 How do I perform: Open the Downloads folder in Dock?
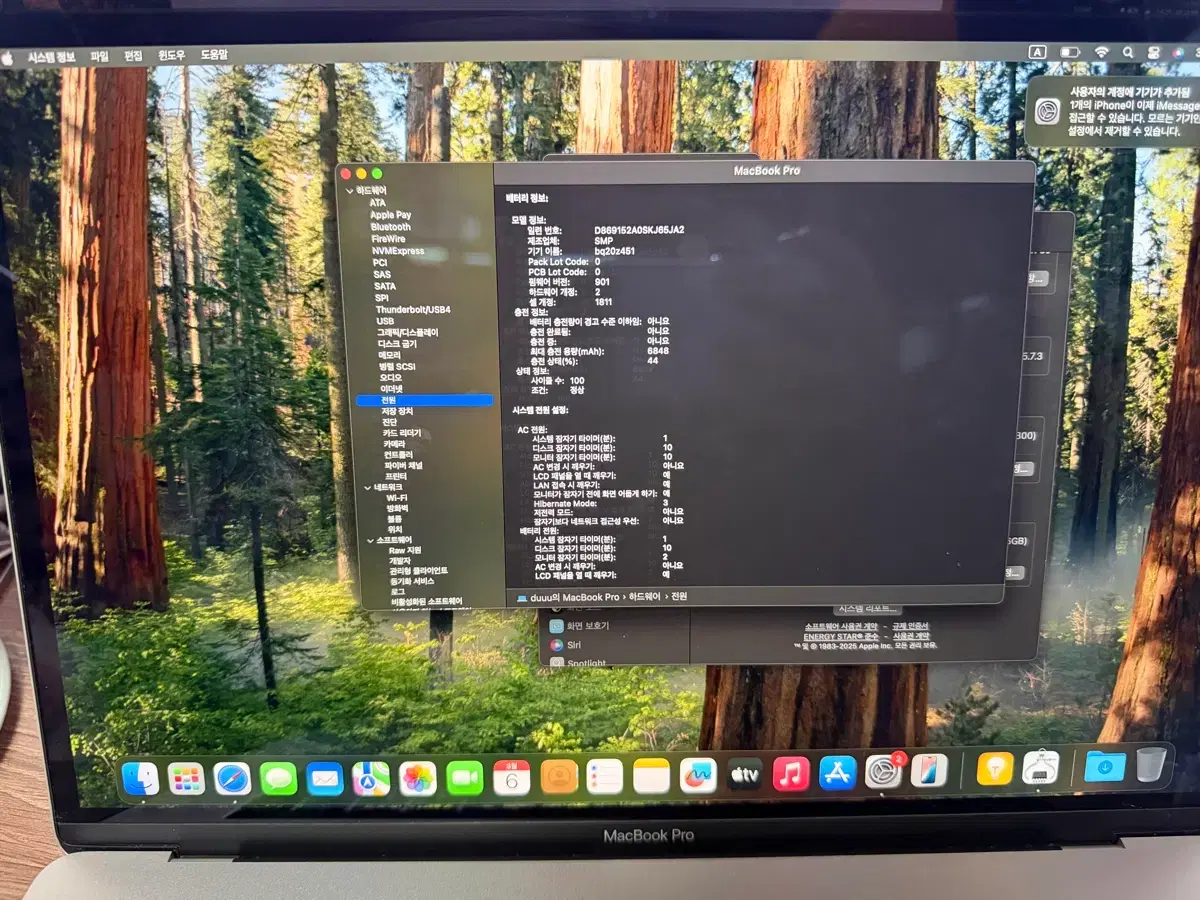click(1104, 766)
